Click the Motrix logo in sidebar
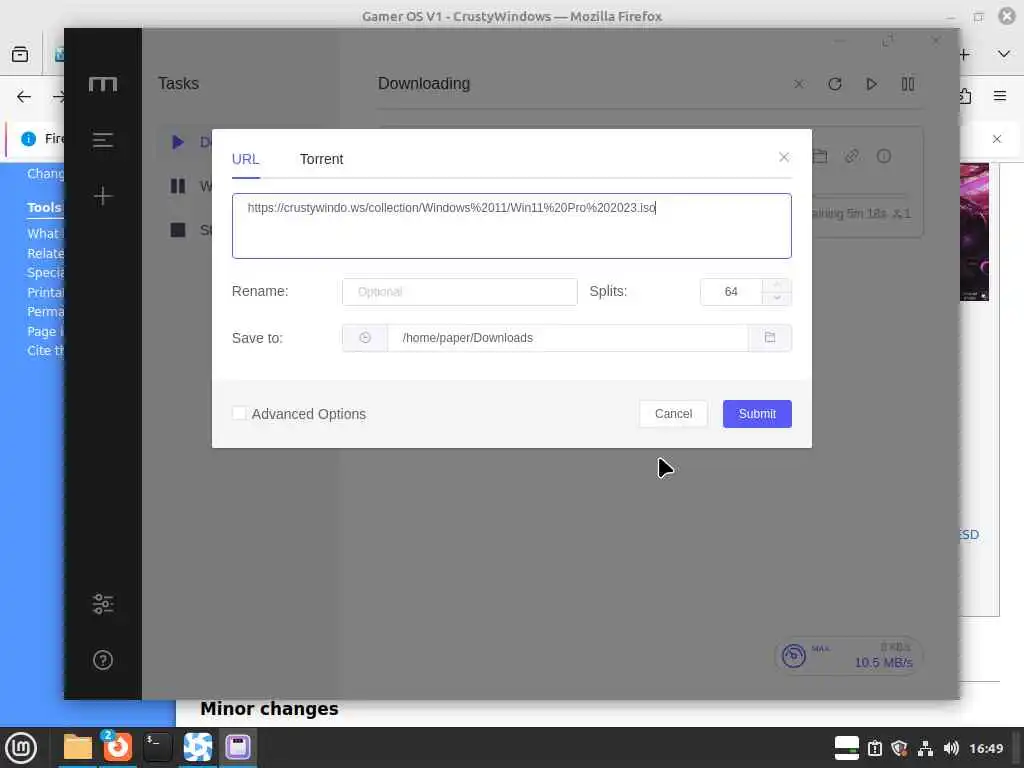 coord(103,84)
